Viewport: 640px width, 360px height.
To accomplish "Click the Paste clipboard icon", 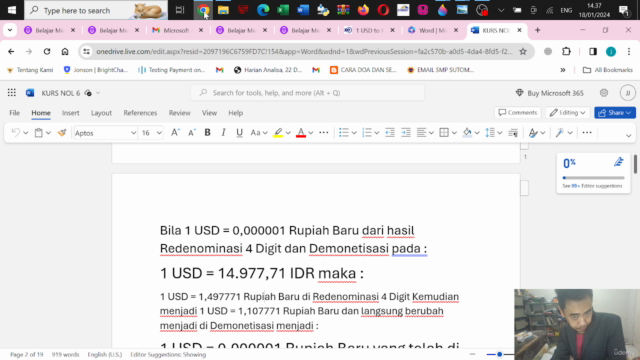I will [38, 133].
